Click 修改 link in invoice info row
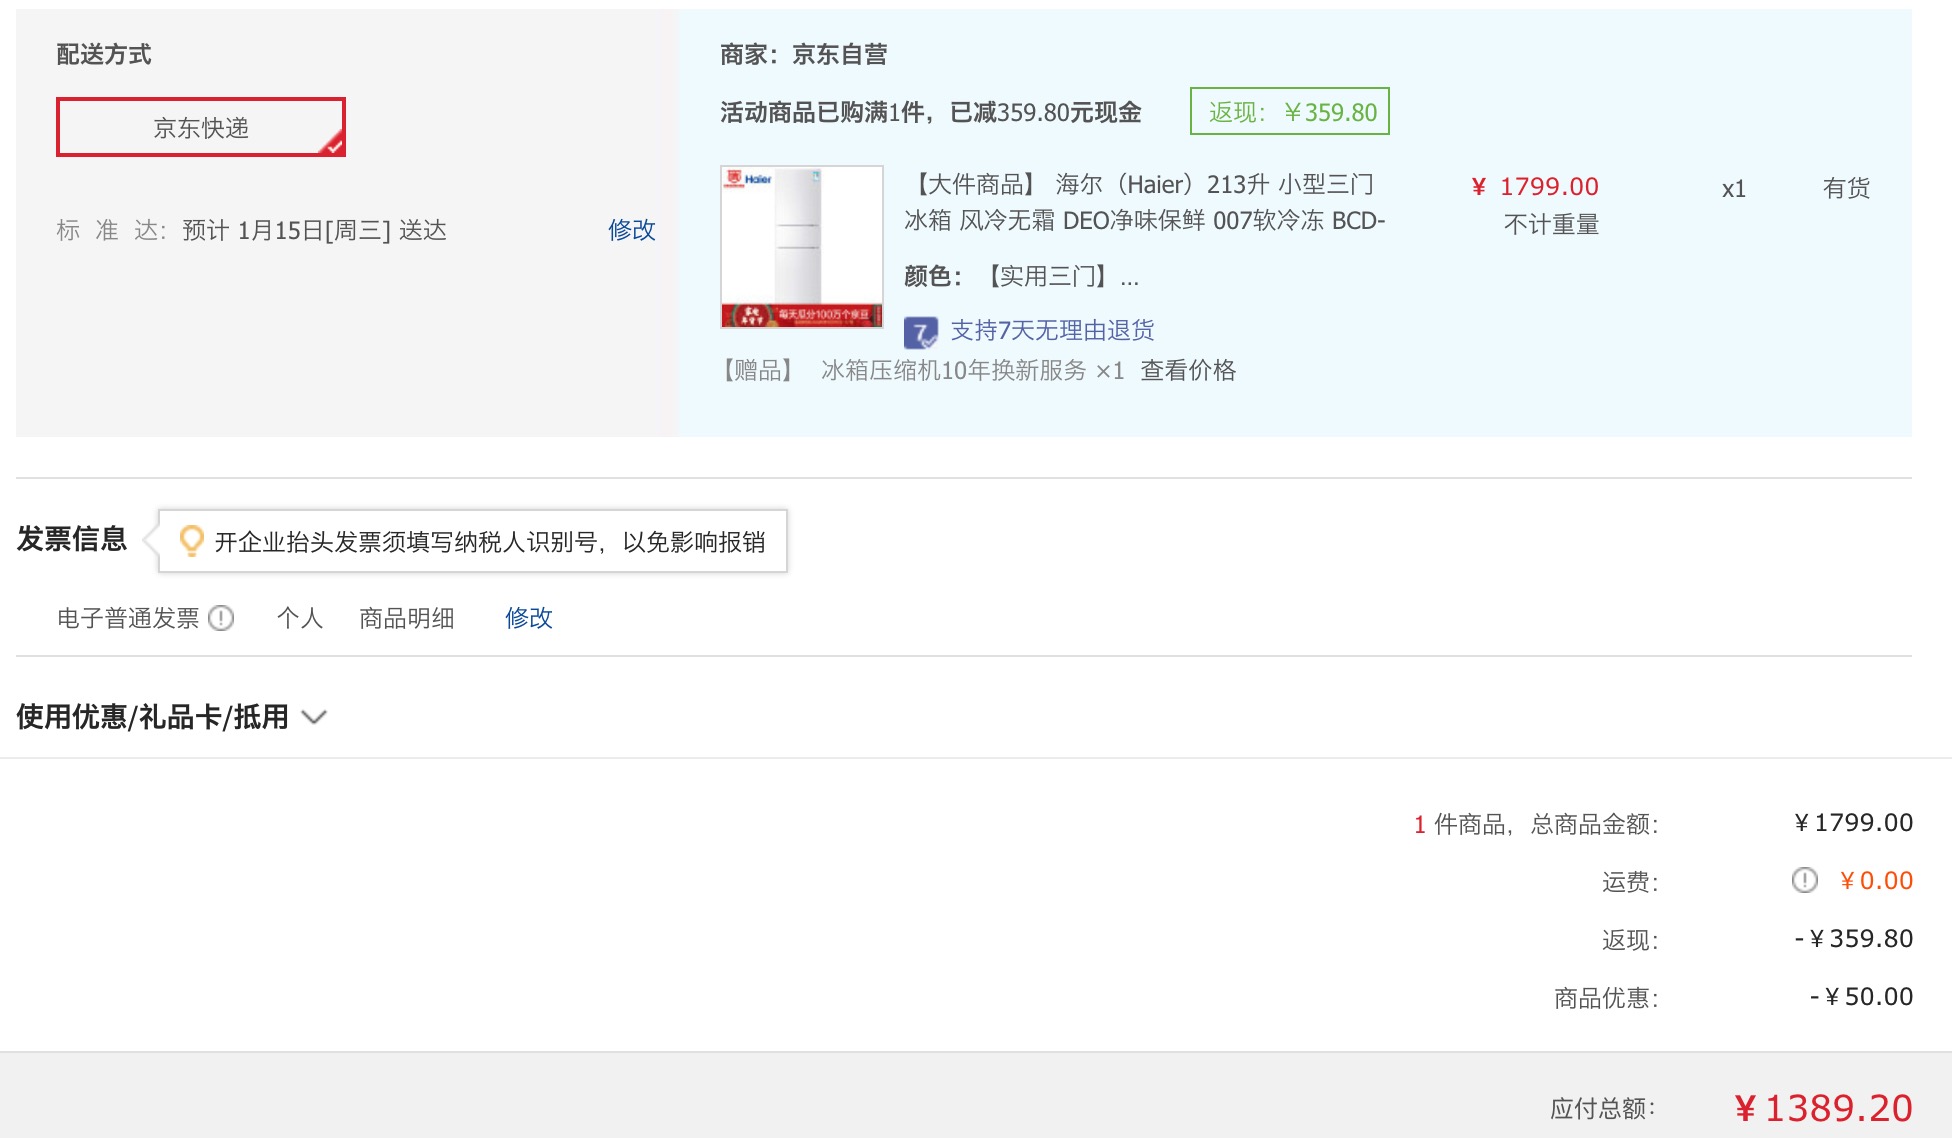This screenshot has width=1952, height=1138. click(x=528, y=618)
